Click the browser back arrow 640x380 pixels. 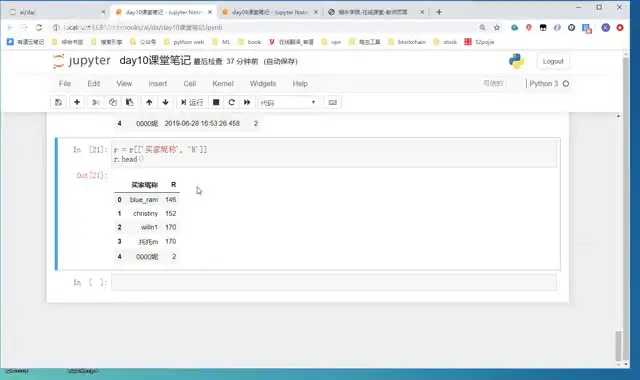point(10,27)
